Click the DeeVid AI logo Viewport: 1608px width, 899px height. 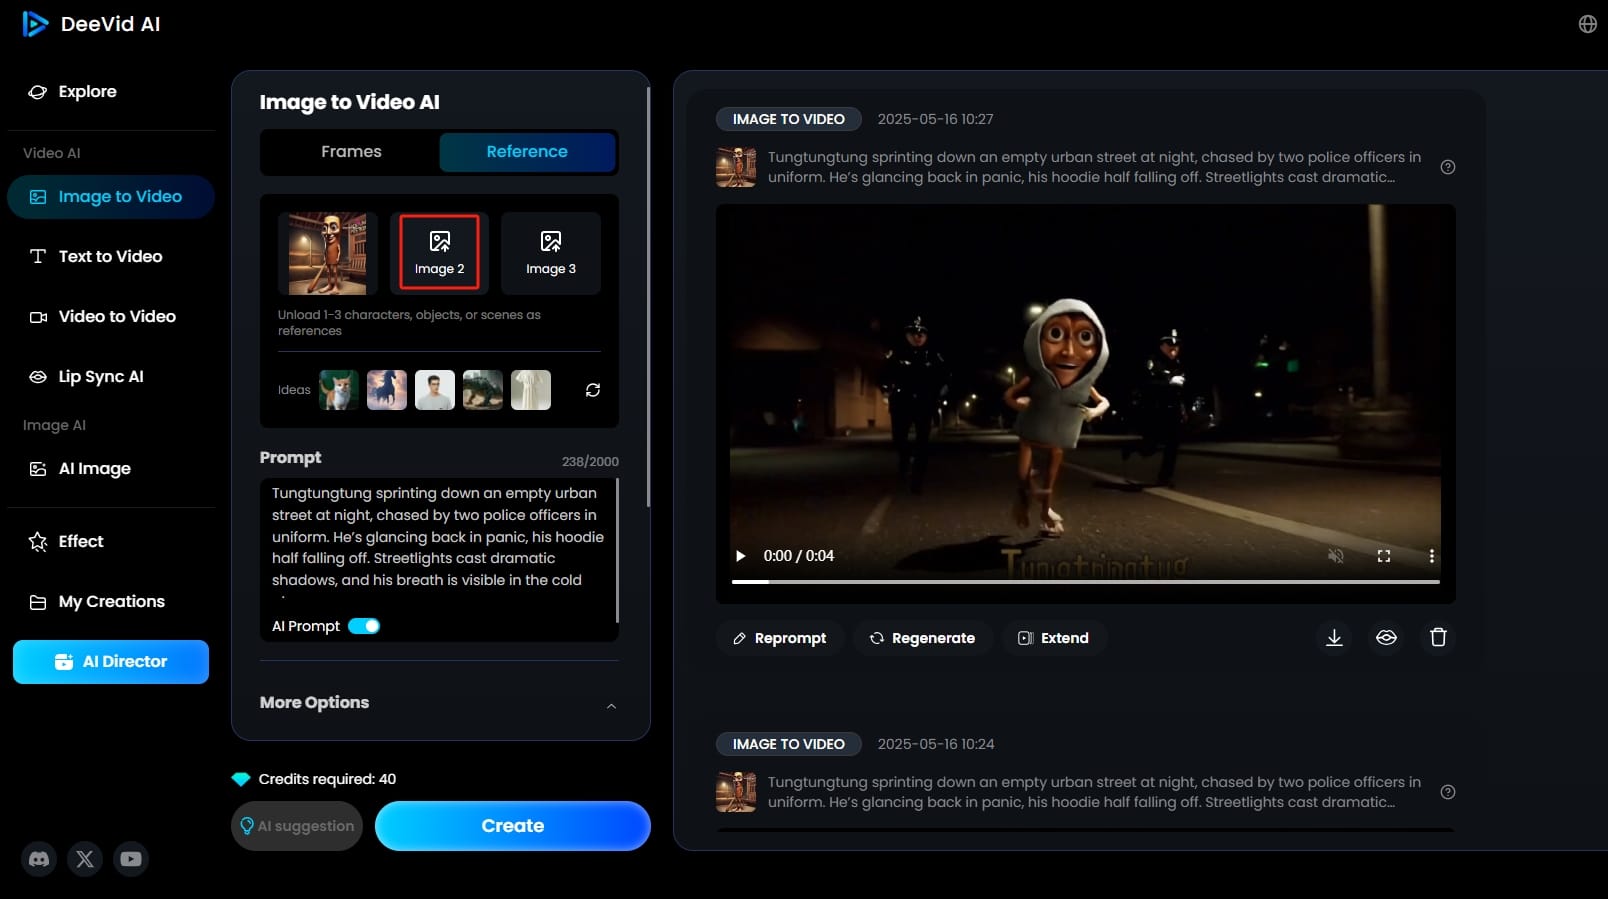[x=91, y=24]
